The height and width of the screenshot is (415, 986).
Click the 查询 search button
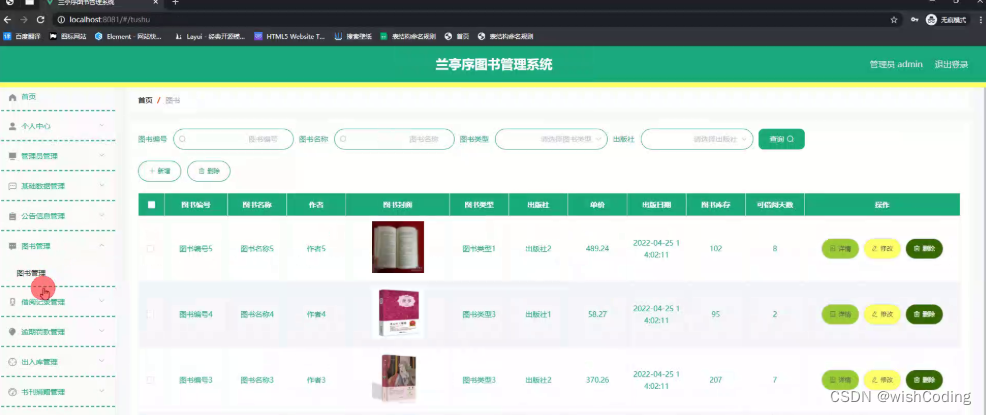(x=782, y=139)
